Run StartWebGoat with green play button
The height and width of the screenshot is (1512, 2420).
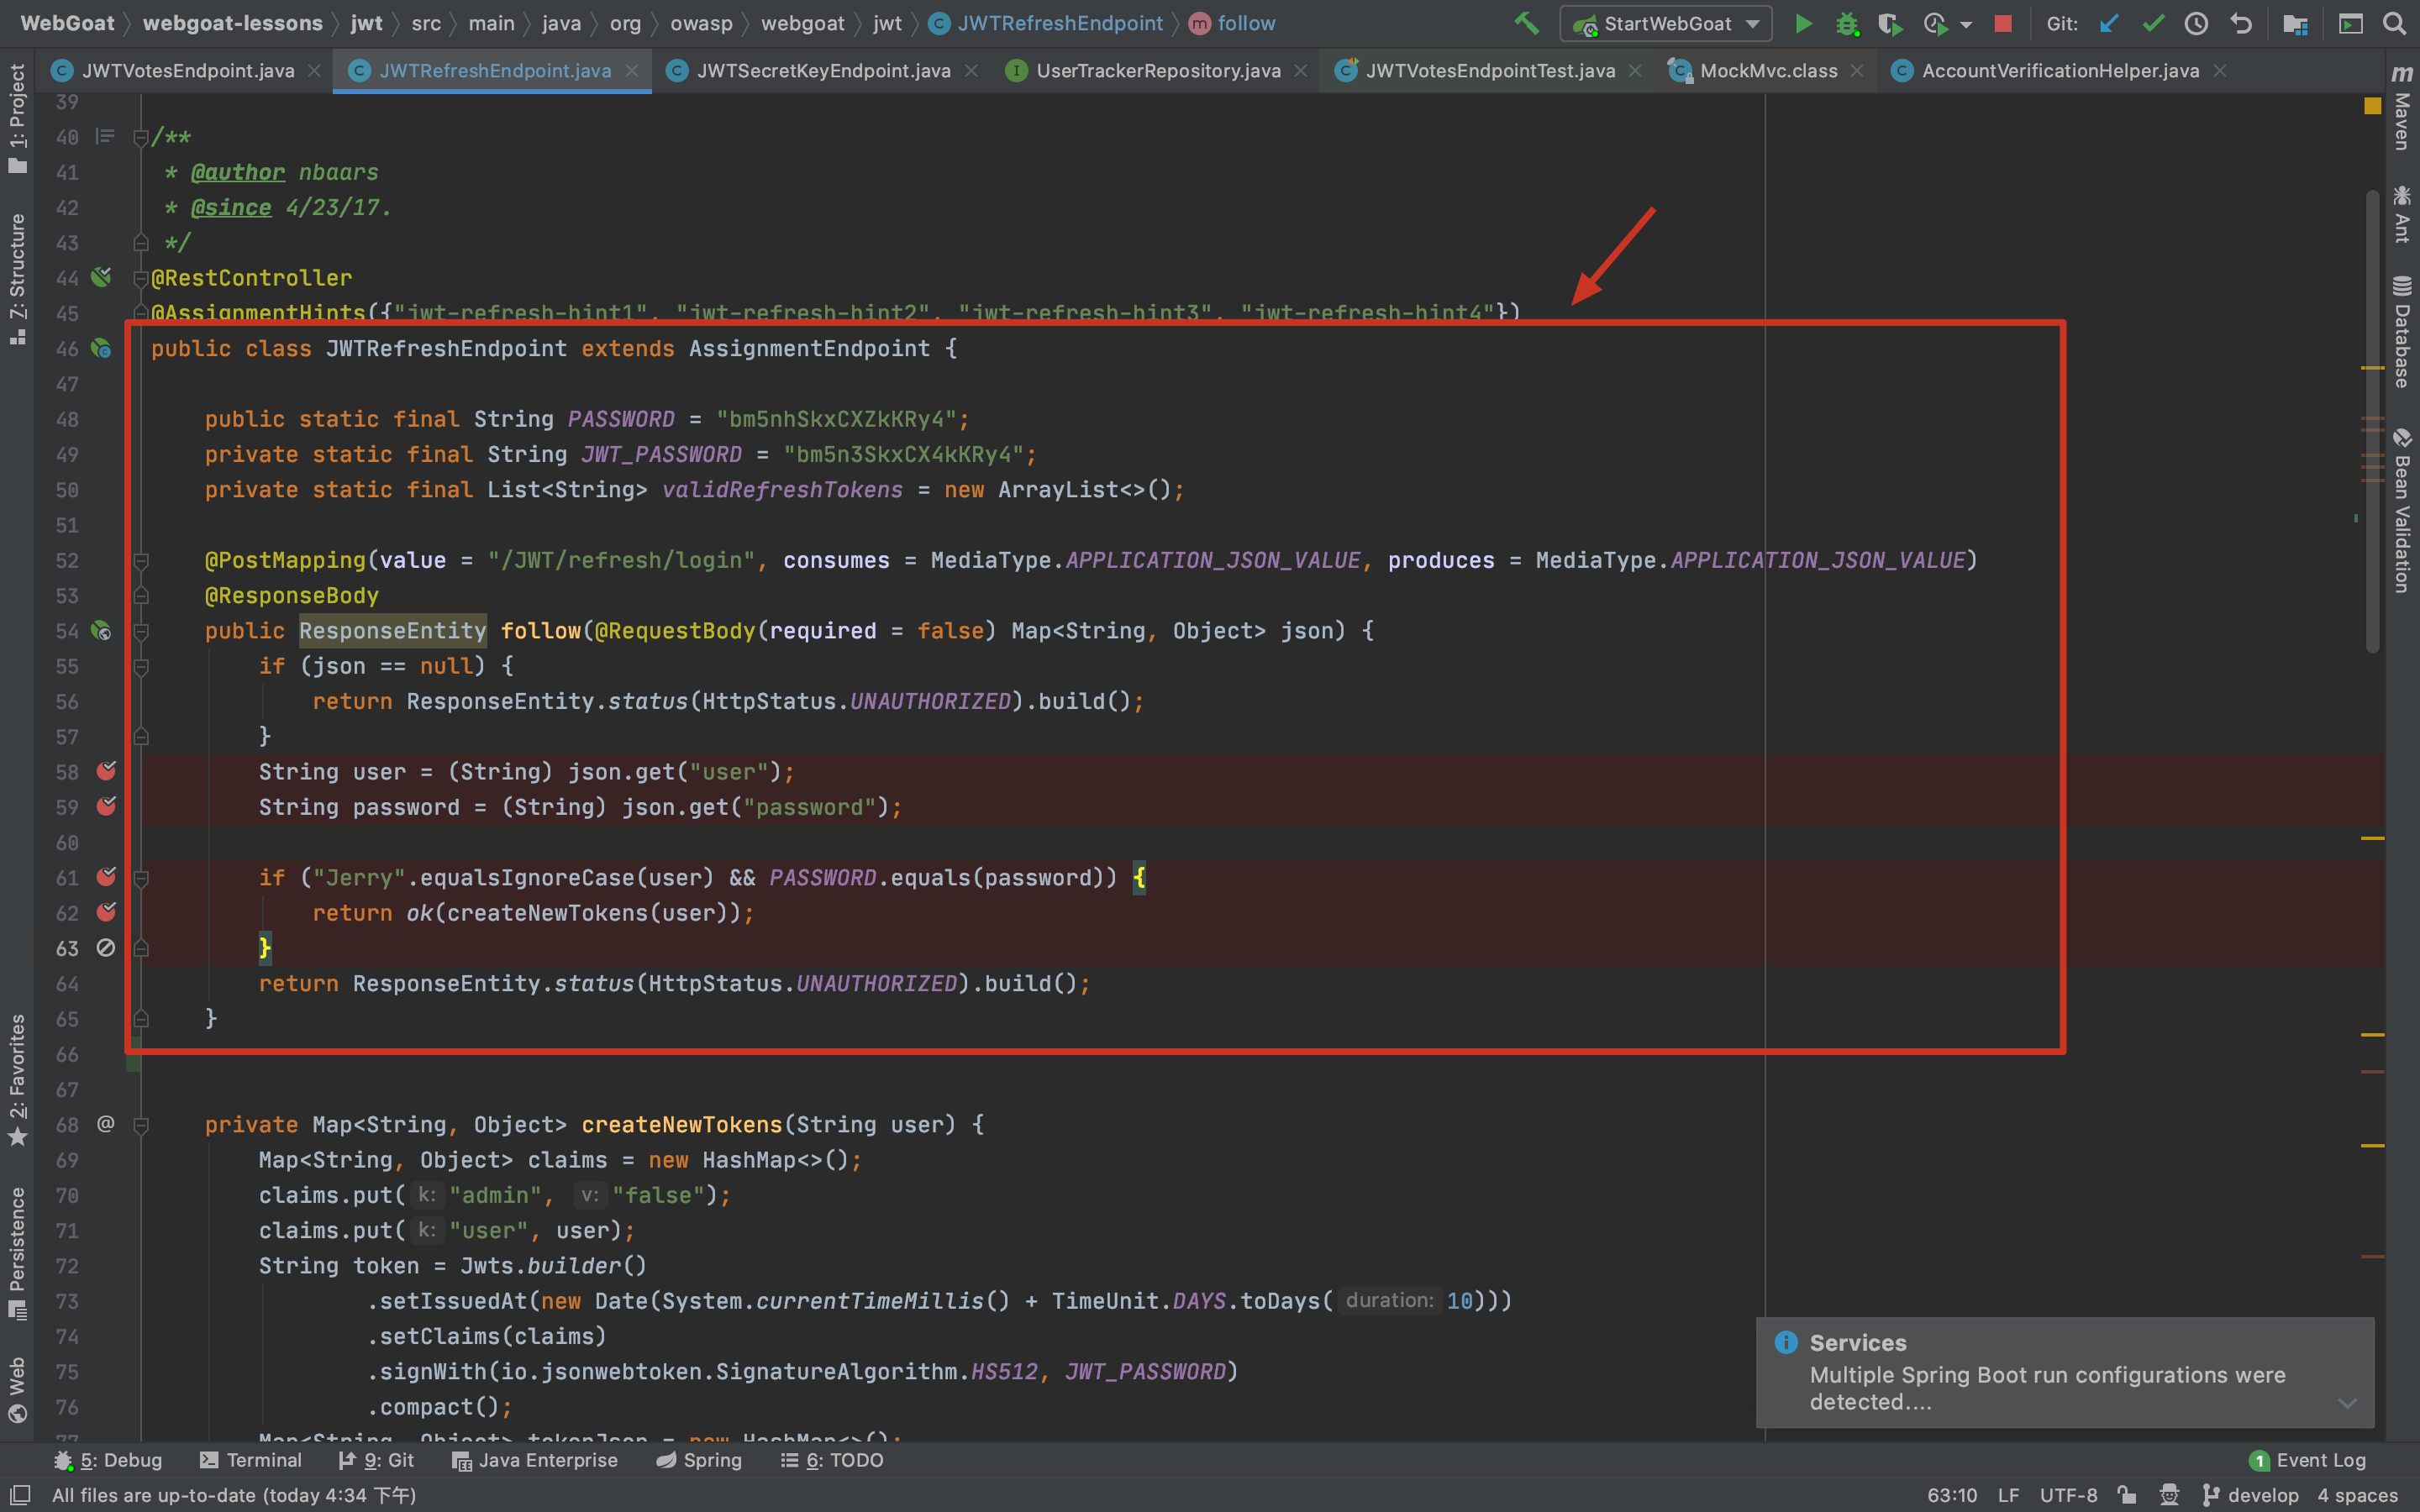(x=1803, y=23)
